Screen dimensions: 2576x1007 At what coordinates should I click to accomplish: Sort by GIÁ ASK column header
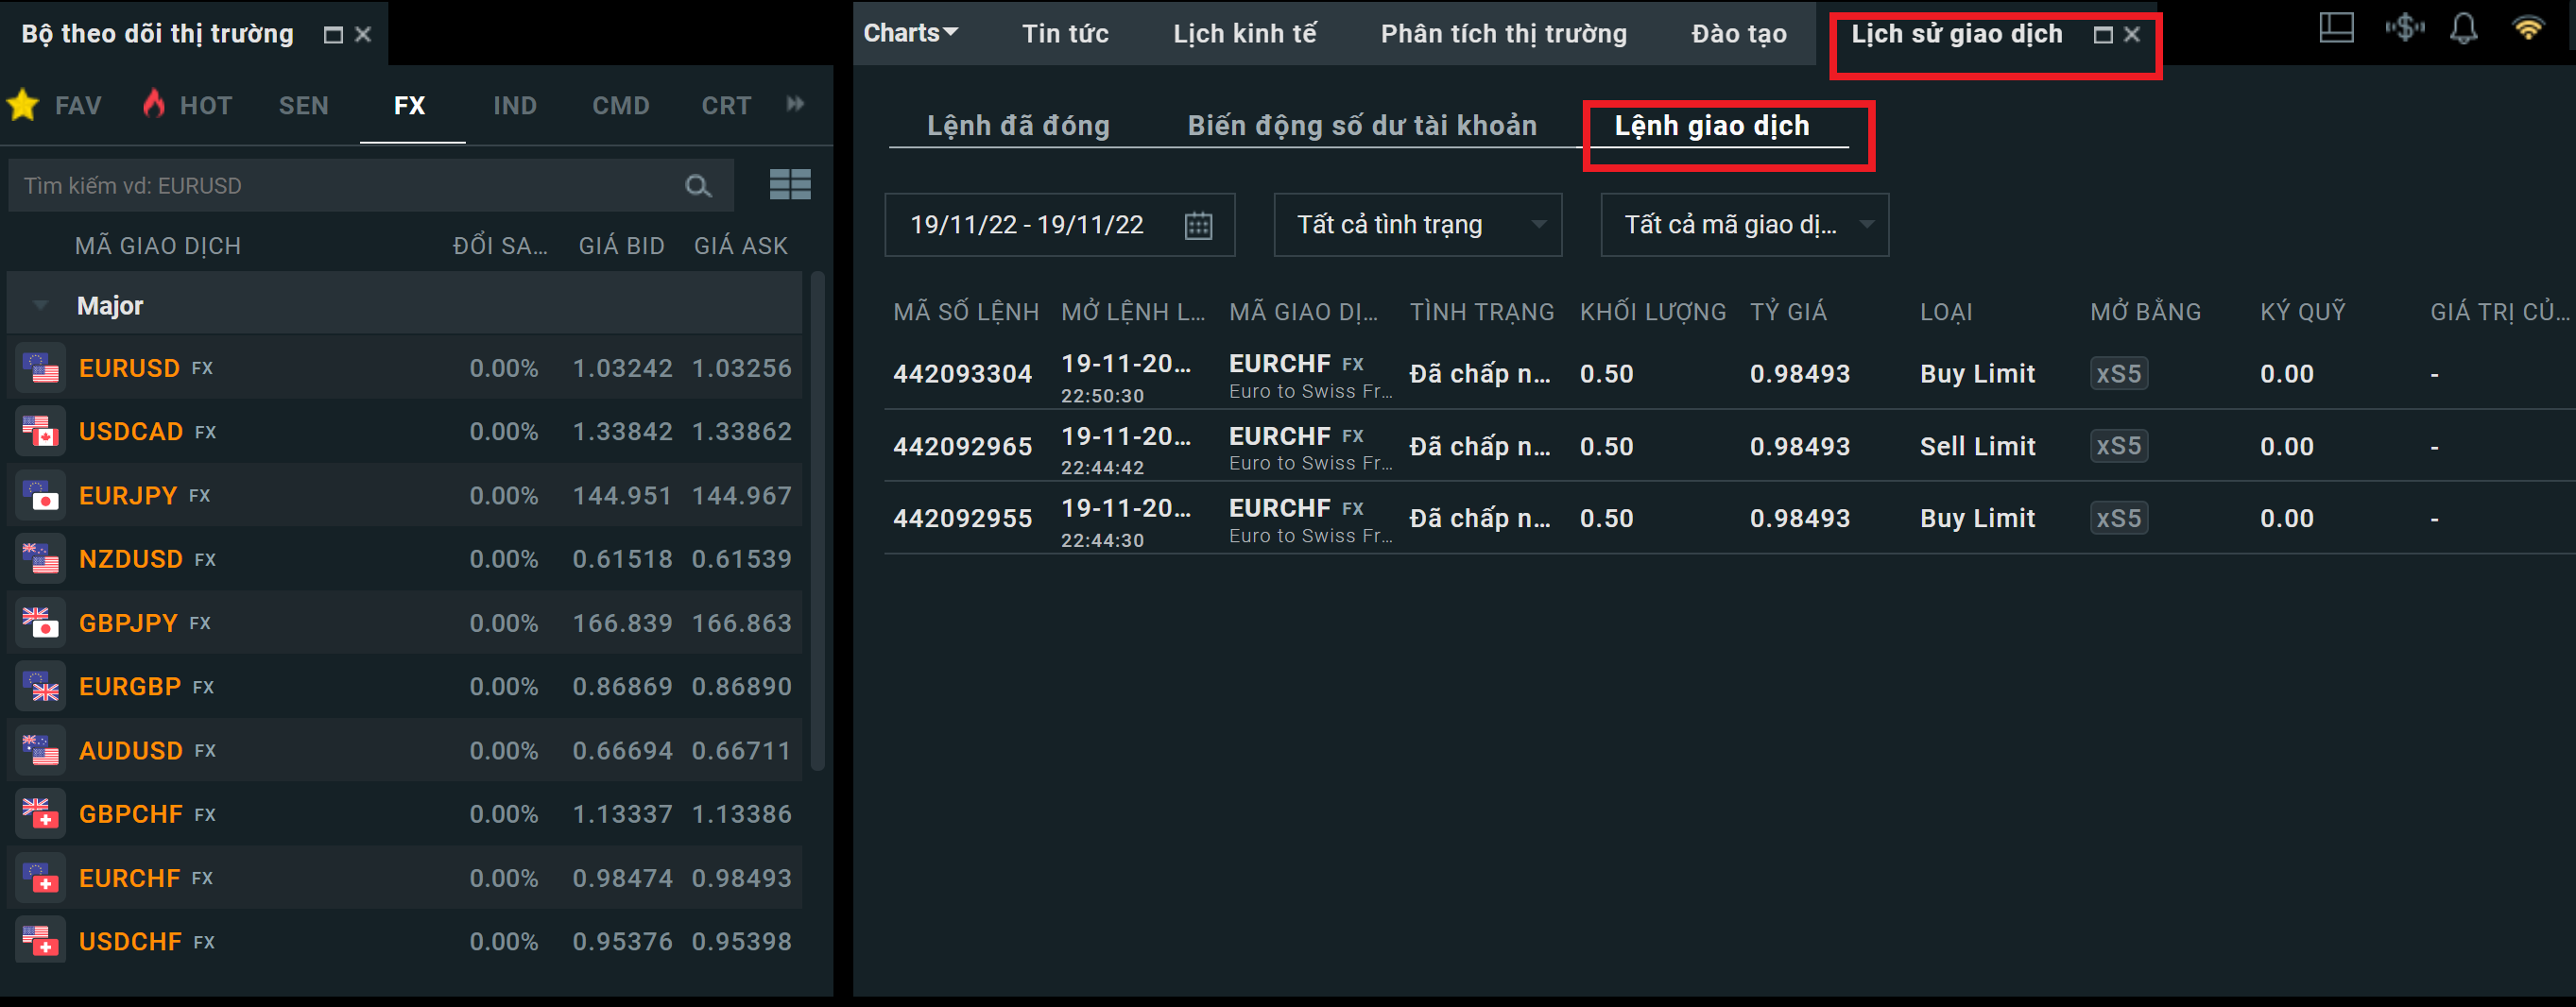tap(741, 246)
